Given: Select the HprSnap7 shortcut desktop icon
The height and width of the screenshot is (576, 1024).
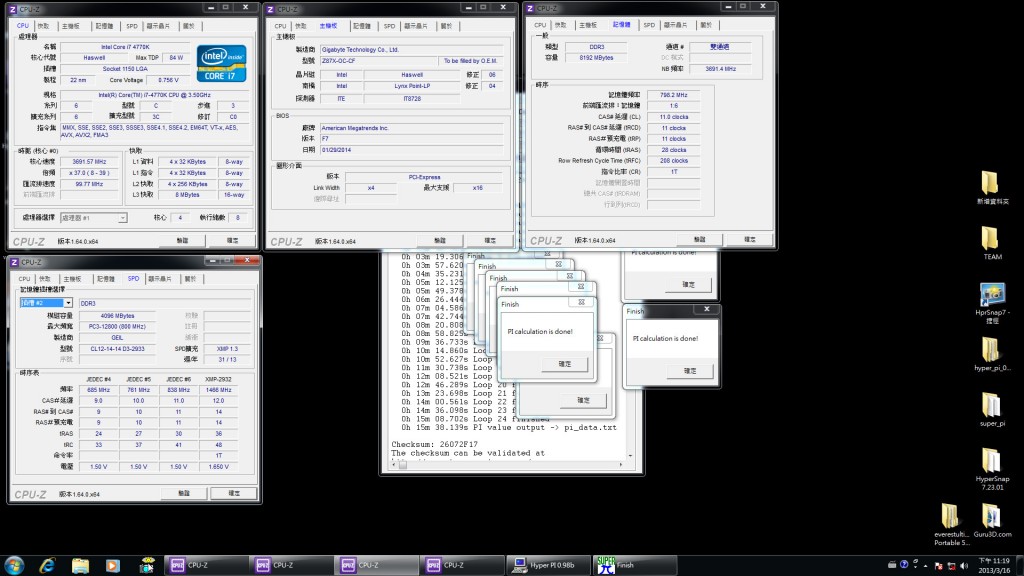Looking at the screenshot, I should point(992,303).
